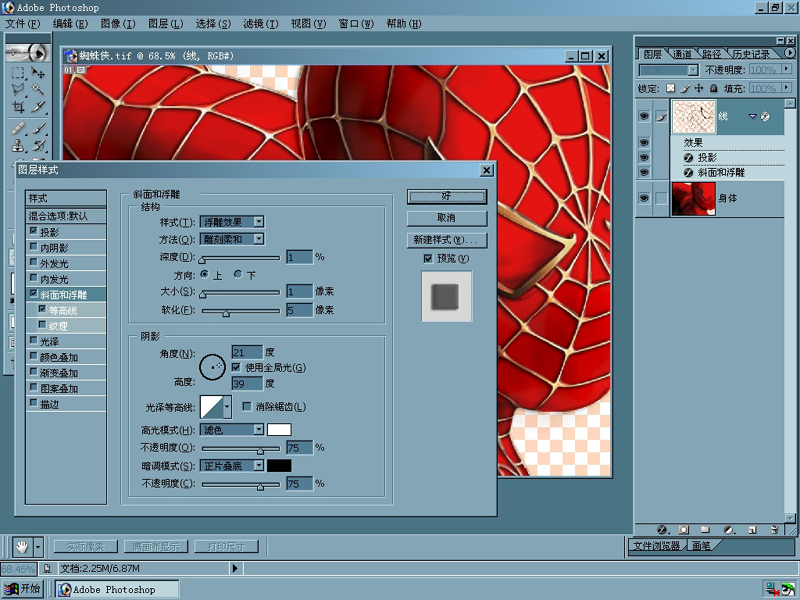Enable the 纹理 sub-option checkbox
The image size is (800, 600).
[42, 325]
